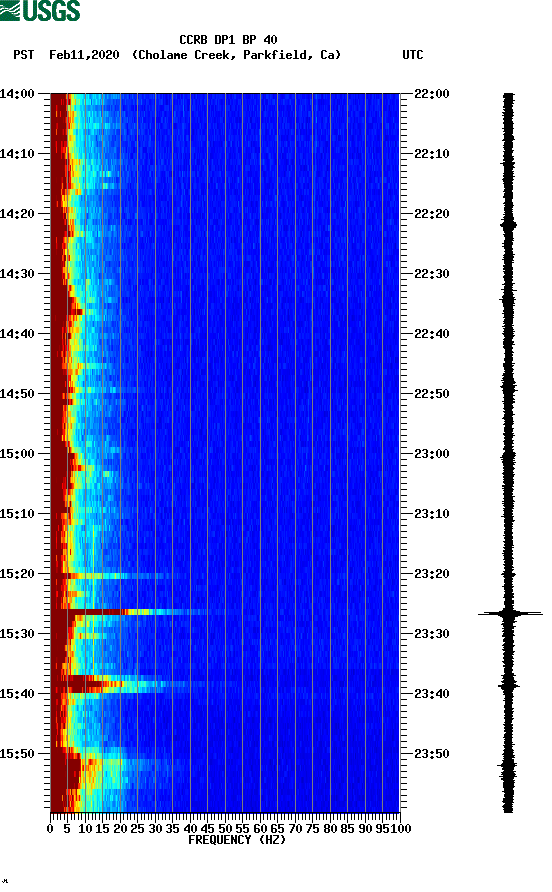The height and width of the screenshot is (892, 552).
Task: Click the 'FREQUENCY (HZ)' axis title
Action: pyautogui.click(x=237, y=840)
